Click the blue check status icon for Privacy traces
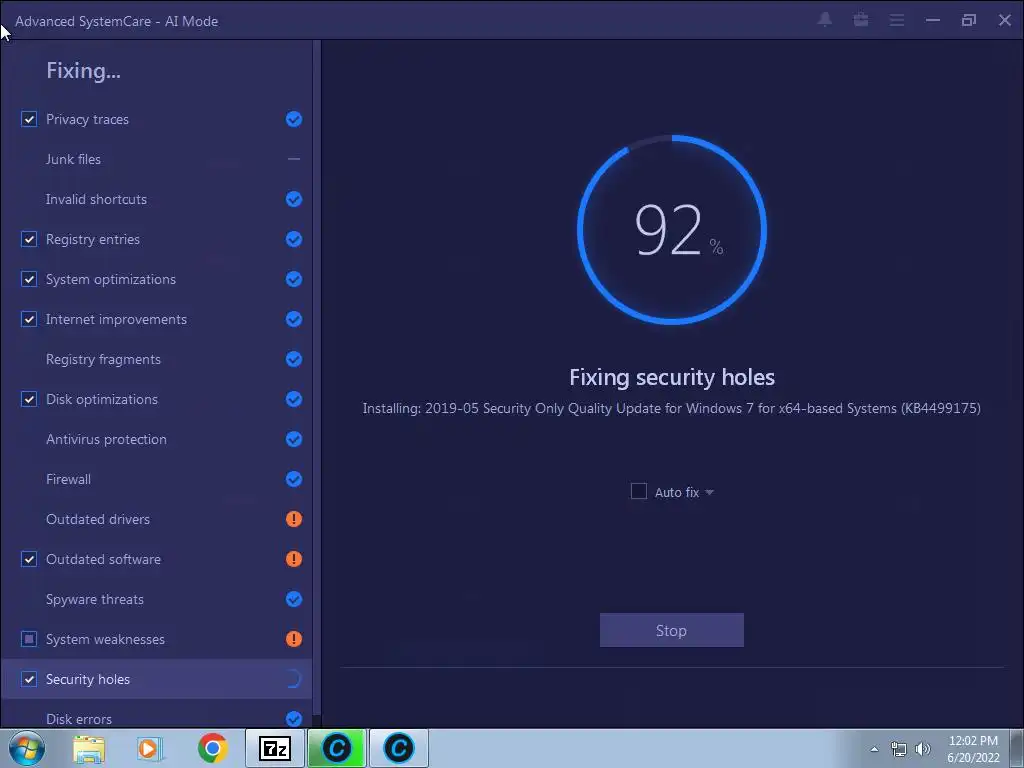Image resolution: width=1024 pixels, height=768 pixels. click(294, 119)
